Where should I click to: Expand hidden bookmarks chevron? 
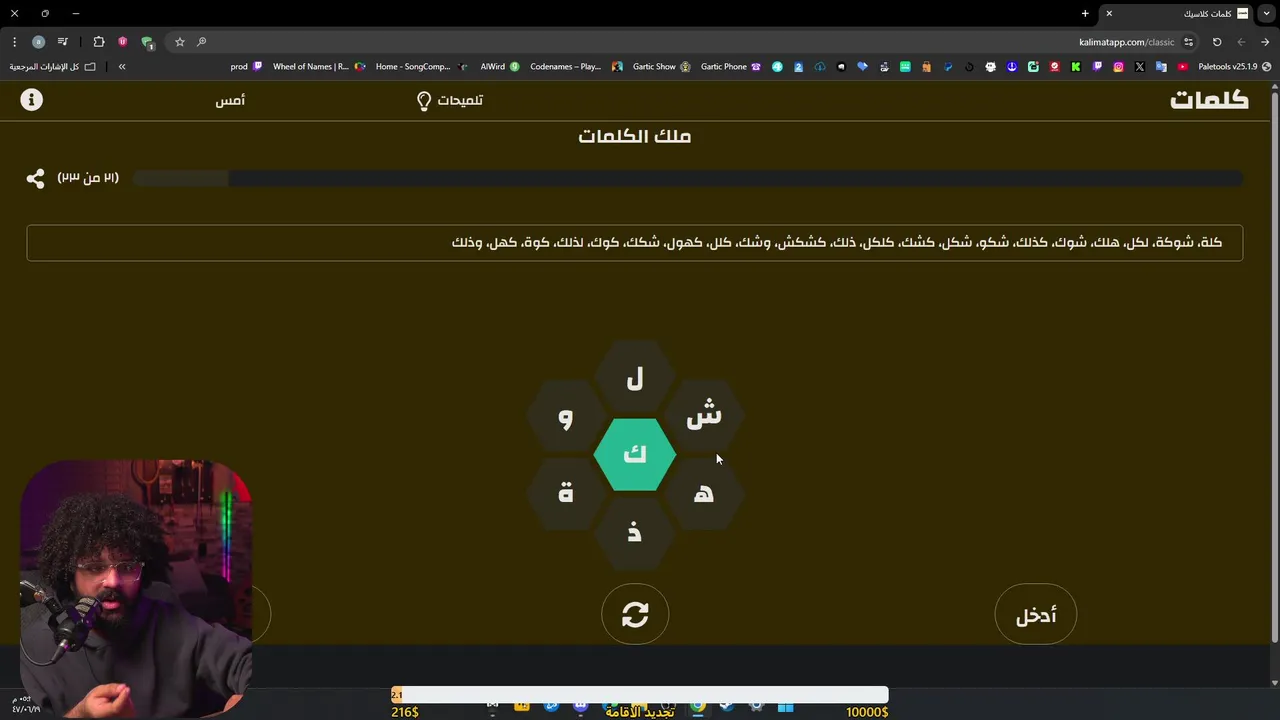122,67
